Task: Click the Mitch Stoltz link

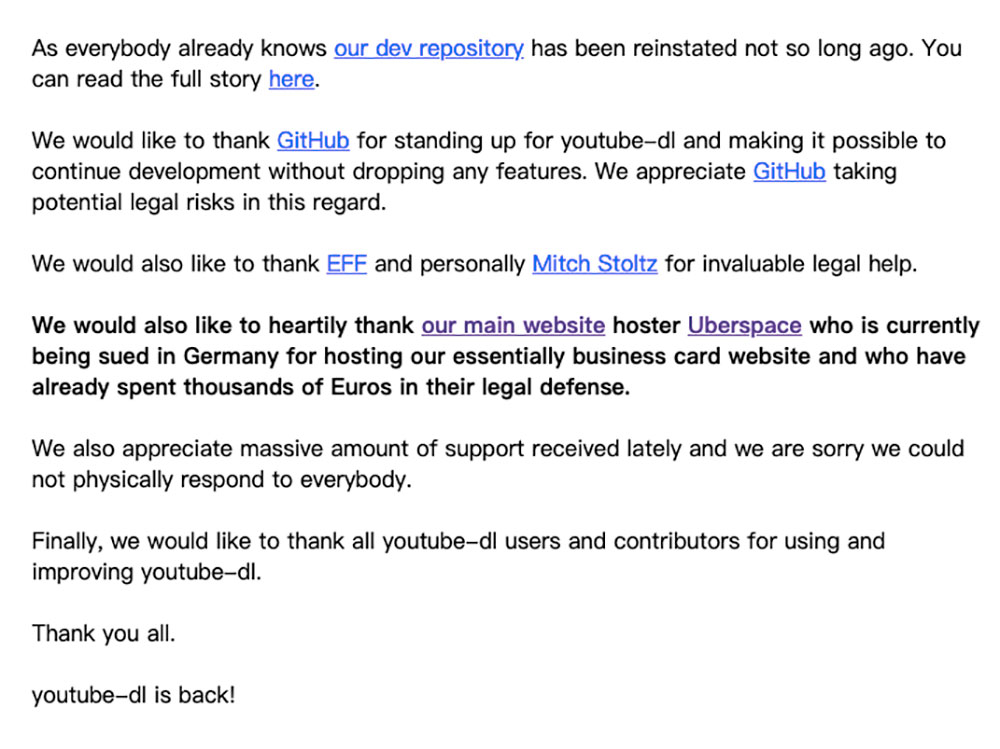Action: click(x=595, y=263)
